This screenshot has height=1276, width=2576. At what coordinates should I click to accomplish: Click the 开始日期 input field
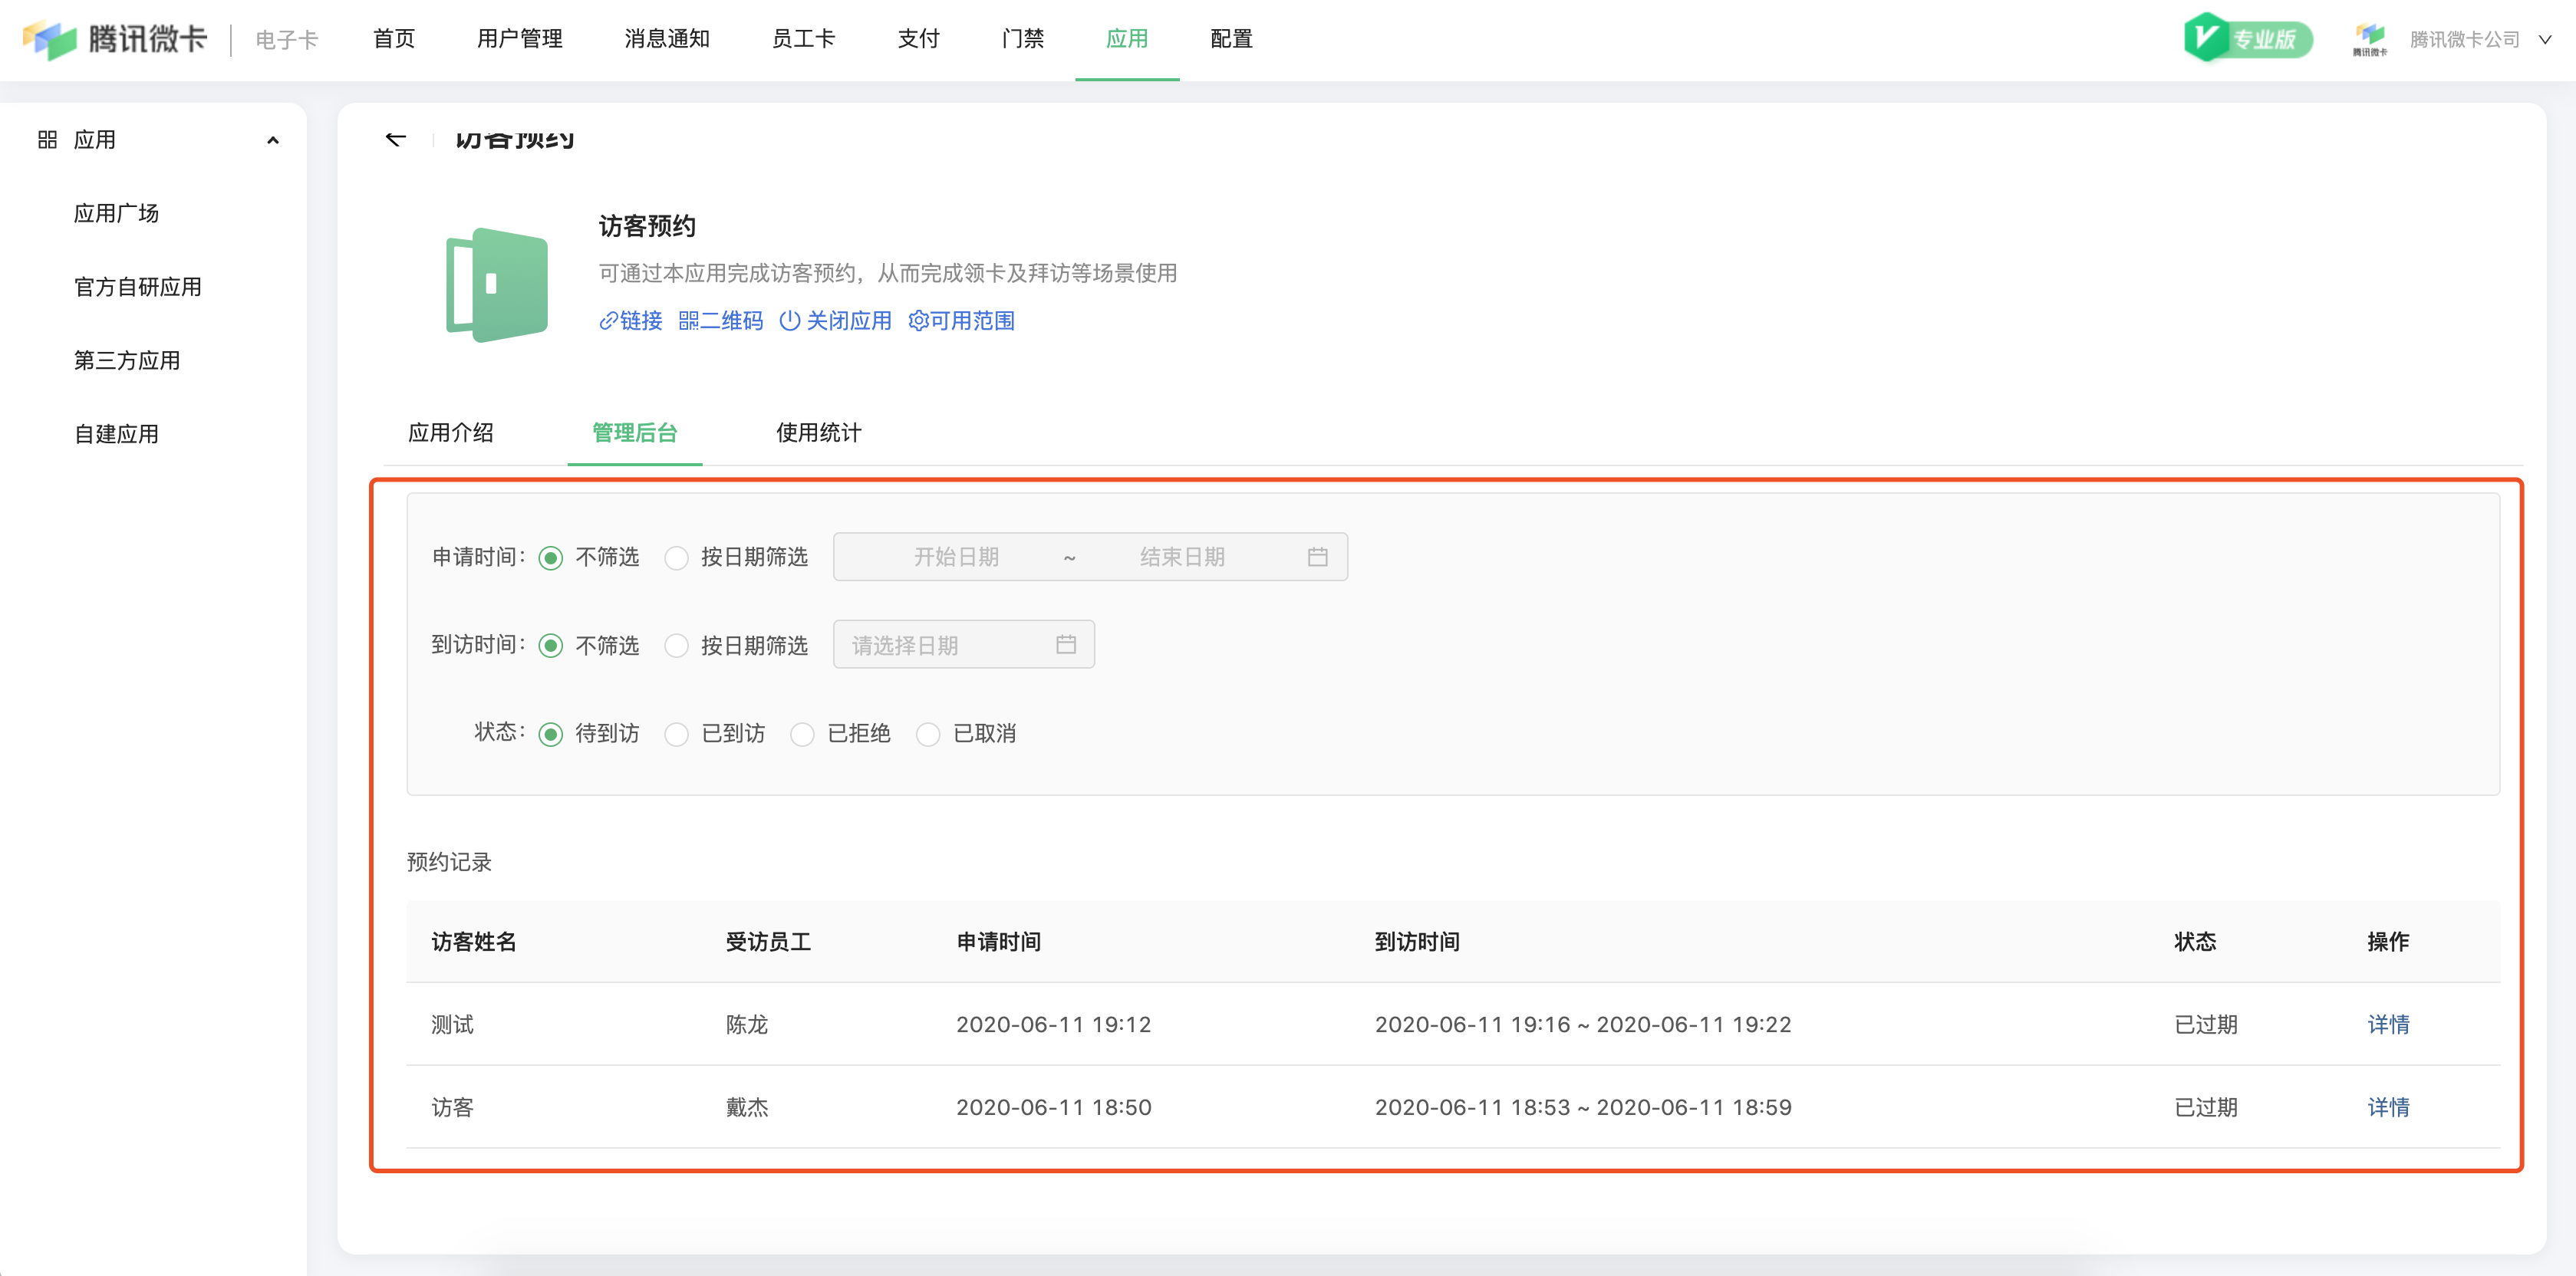pyautogui.click(x=956, y=557)
